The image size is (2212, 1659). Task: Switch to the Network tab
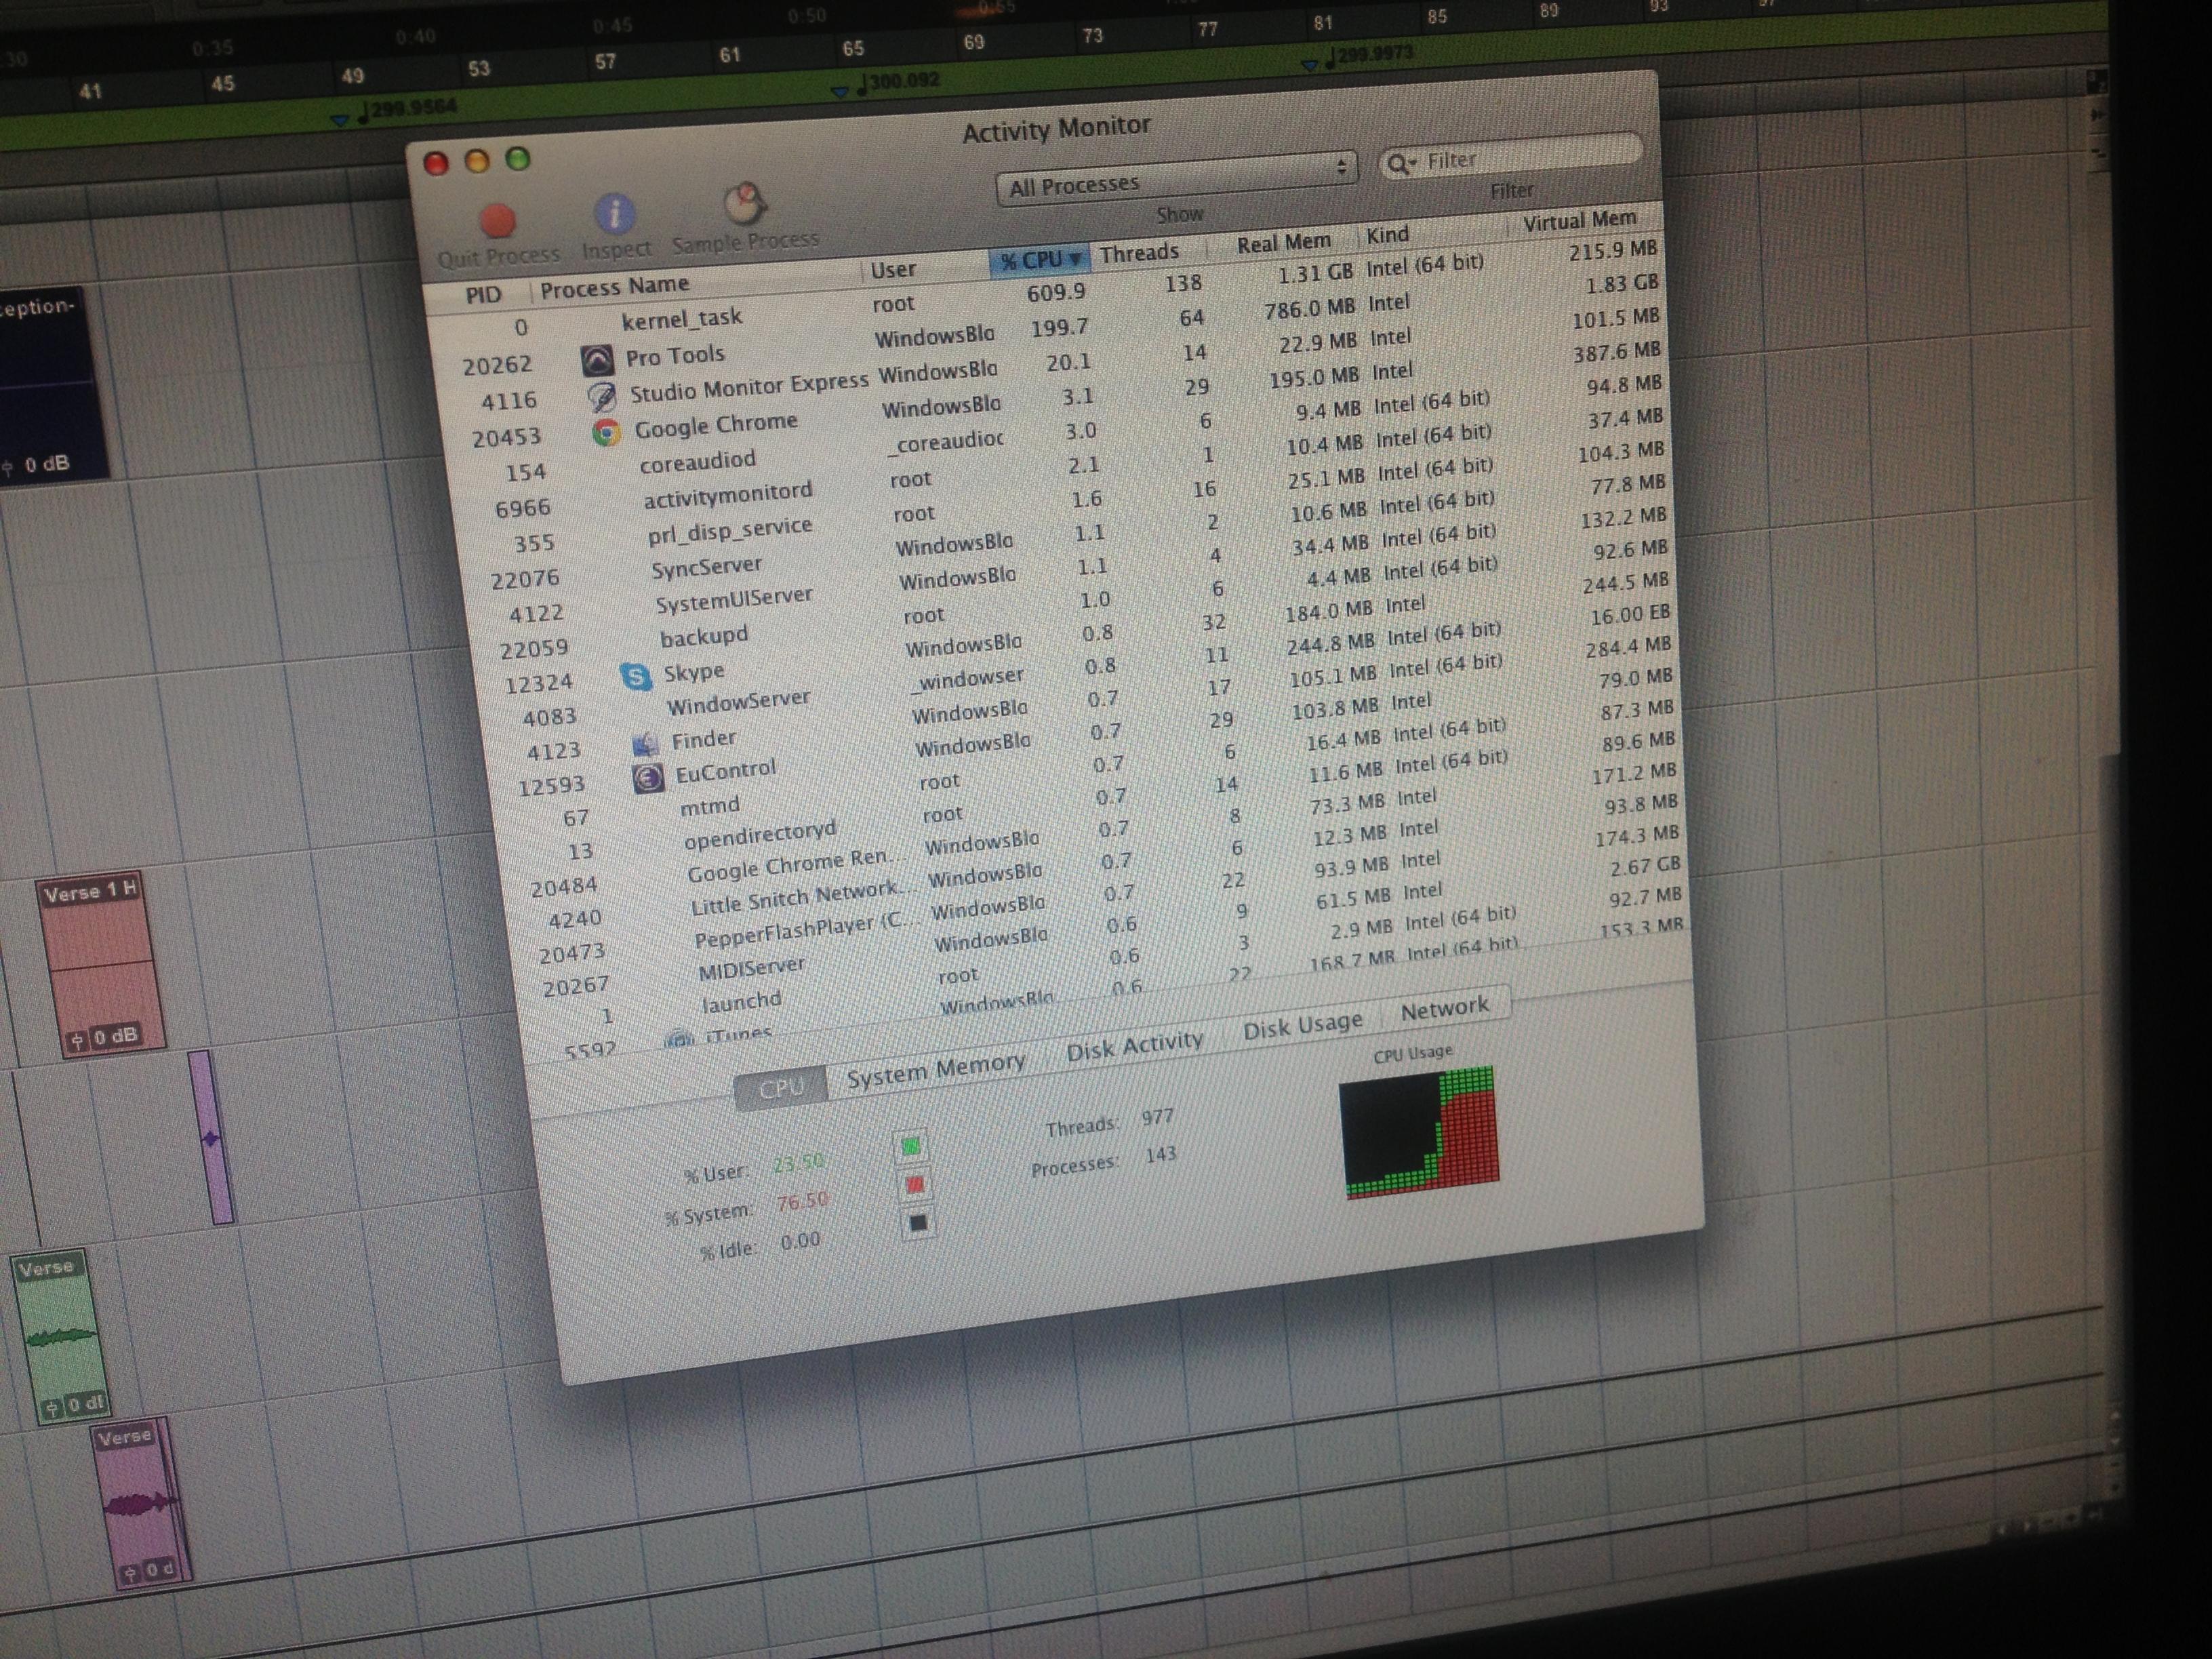point(1445,1008)
